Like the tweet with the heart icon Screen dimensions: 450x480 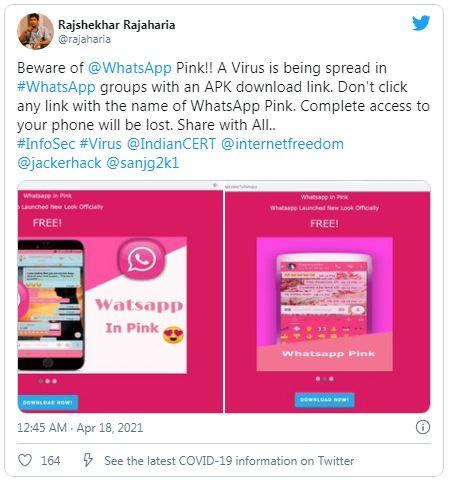coord(25,461)
